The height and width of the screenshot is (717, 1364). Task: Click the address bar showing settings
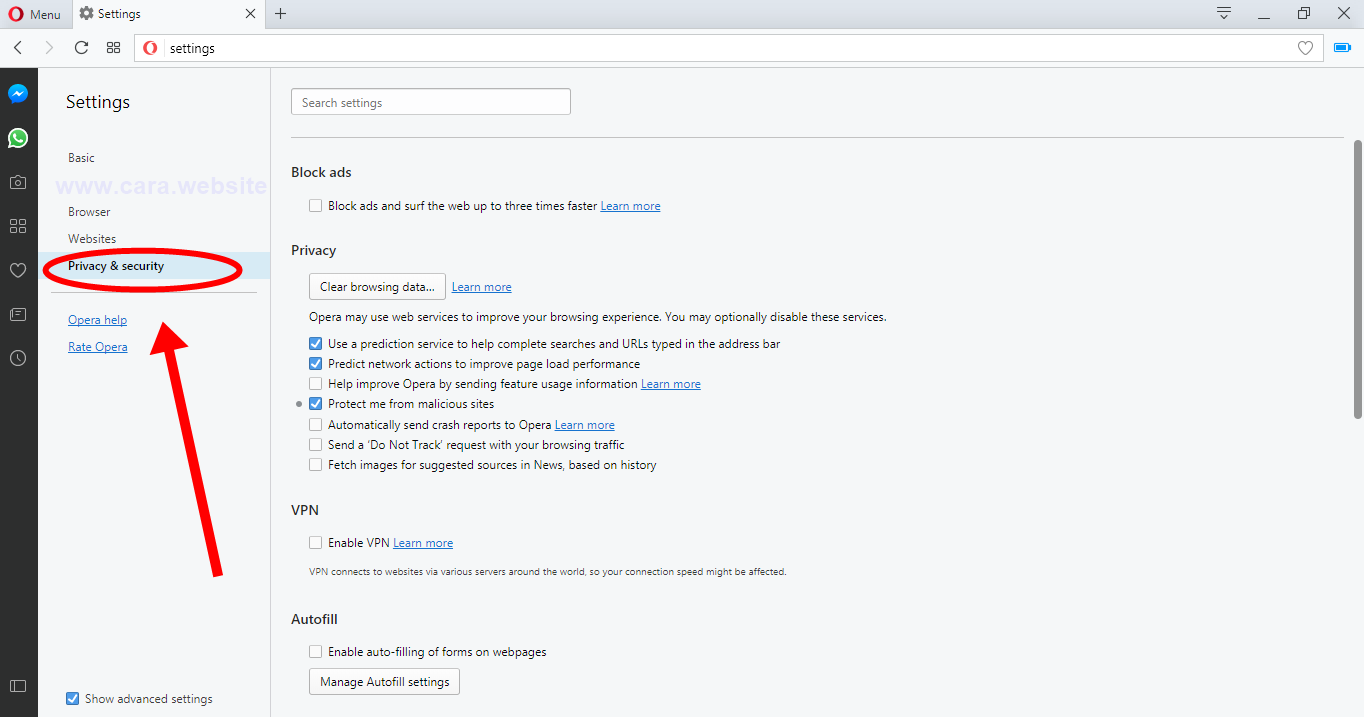click(728, 48)
